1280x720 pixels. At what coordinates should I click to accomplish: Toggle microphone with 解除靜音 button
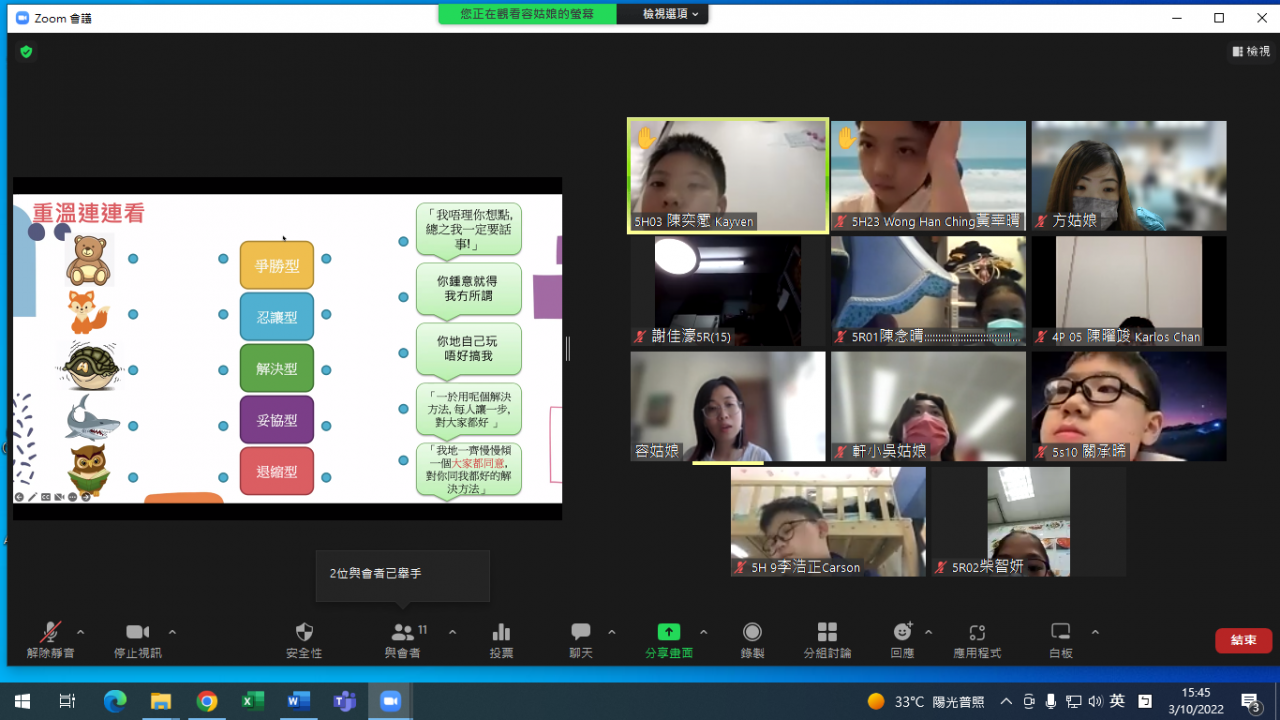tap(50, 632)
